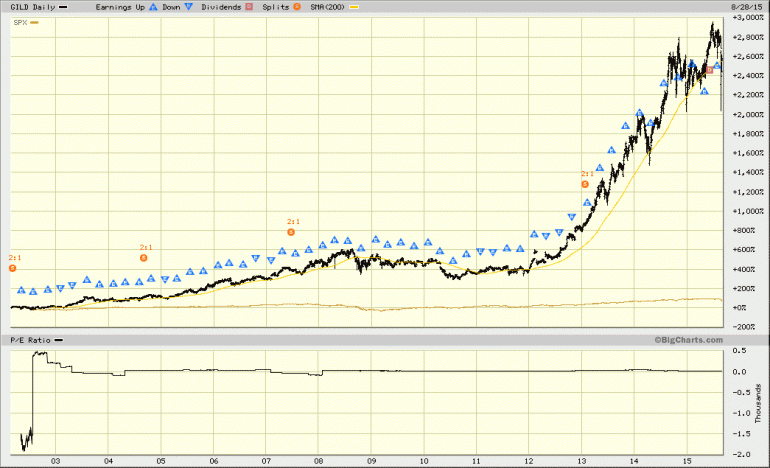Click the 08 year label on the time axis
Image resolution: width=770 pixels, height=468 pixels.
click(318, 461)
